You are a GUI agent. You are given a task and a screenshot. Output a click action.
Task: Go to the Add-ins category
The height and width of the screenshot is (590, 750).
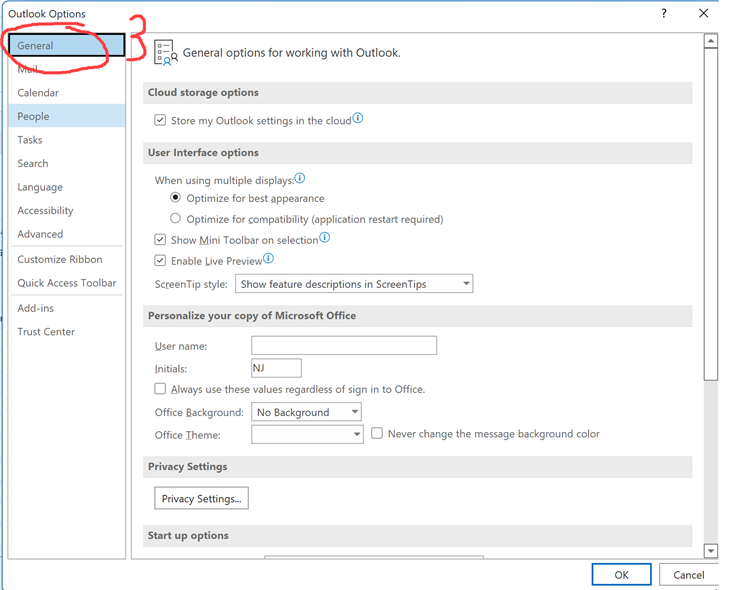point(67,308)
